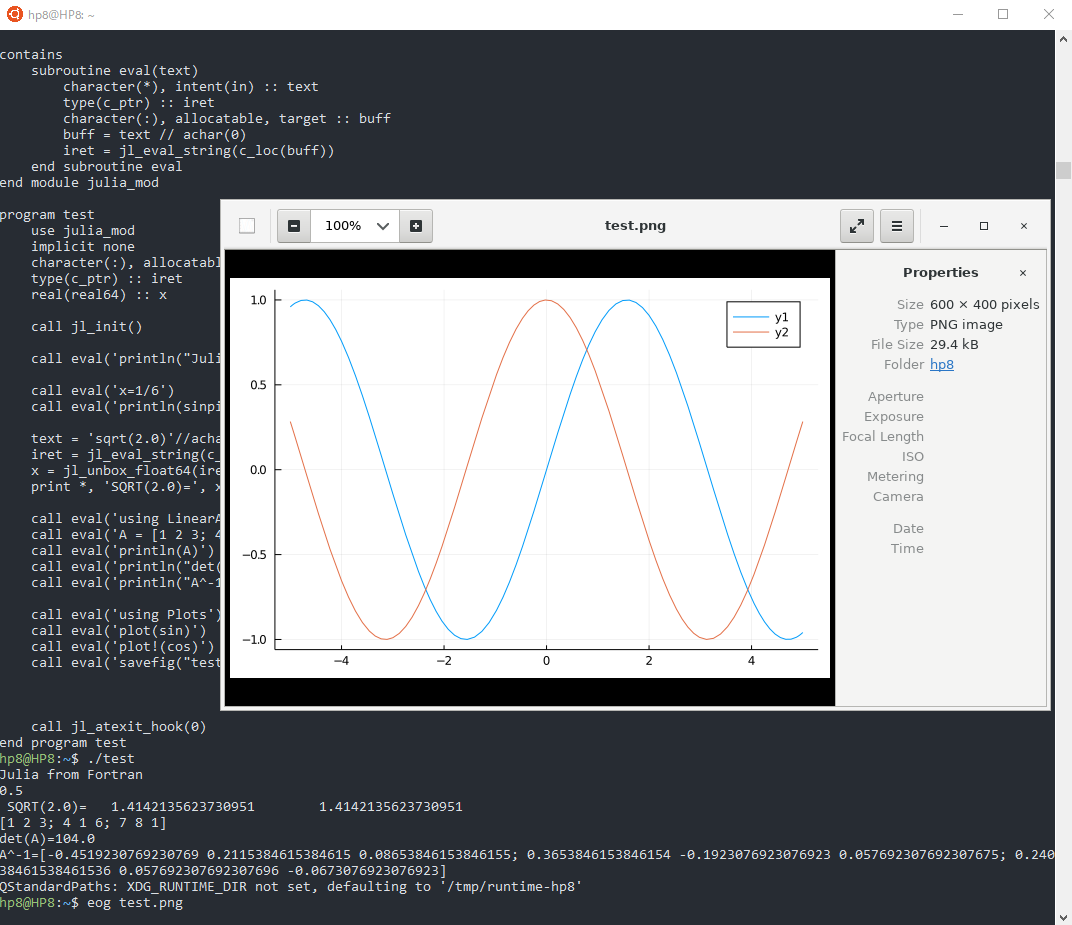Open the hp8 folder link
Image resolution: width=1072 pixels, height=925 pixels.
click(941, 364)
